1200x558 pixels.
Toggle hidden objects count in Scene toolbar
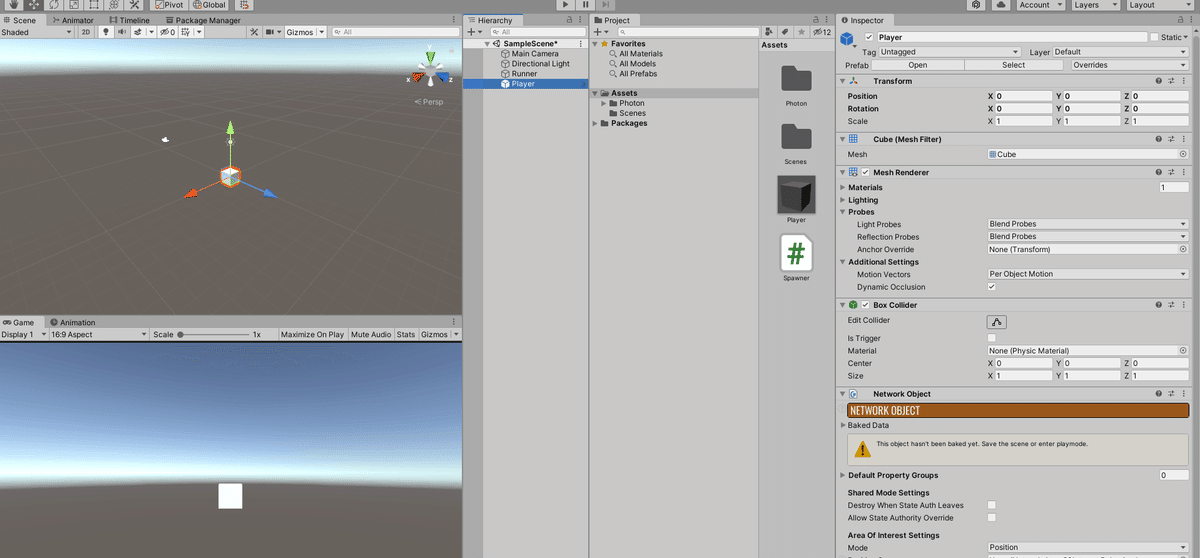(166, 32)
